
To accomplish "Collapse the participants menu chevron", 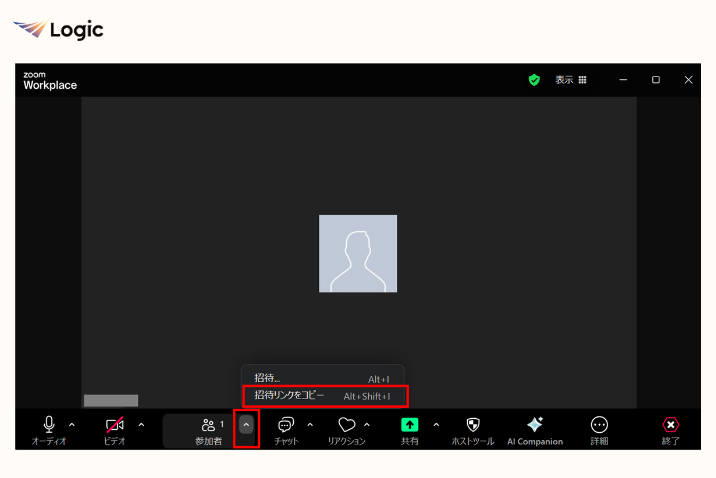I will [247, 425].
